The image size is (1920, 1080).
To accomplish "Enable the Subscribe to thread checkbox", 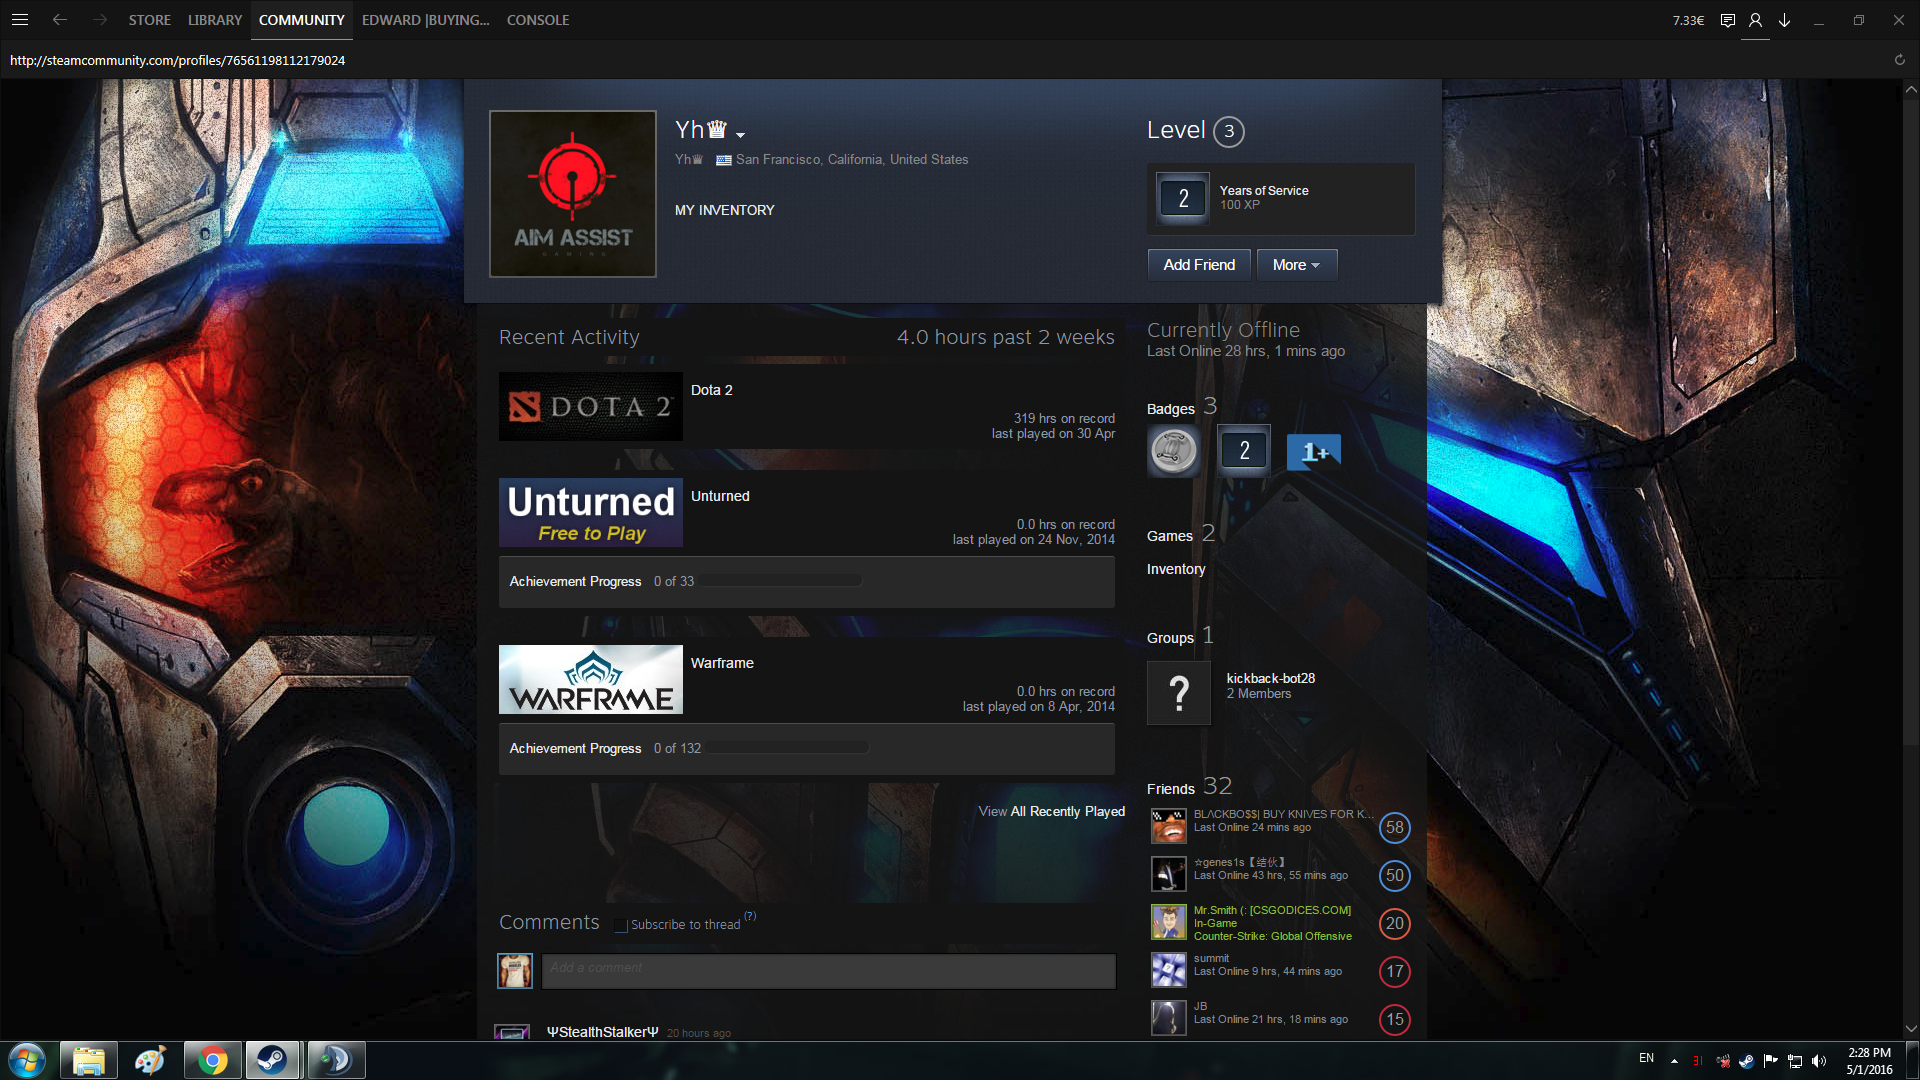I will (621, 925).
